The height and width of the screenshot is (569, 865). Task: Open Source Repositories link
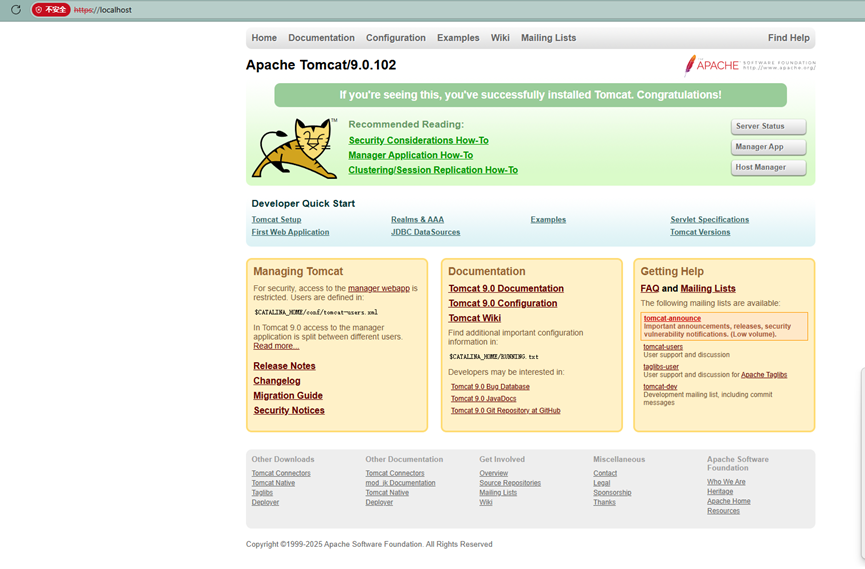click(x=510, y=483)
